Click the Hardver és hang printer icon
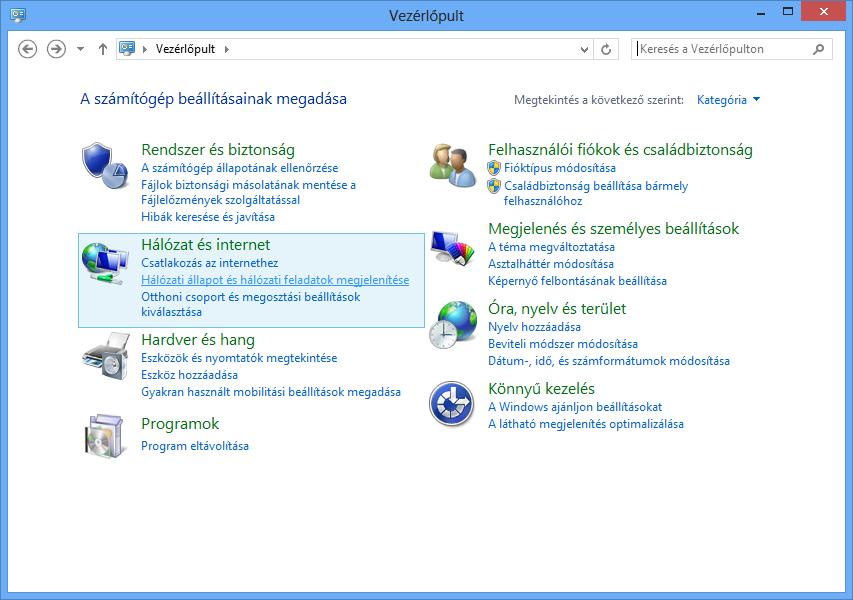The image size is (853, 600). pos(106,356)
